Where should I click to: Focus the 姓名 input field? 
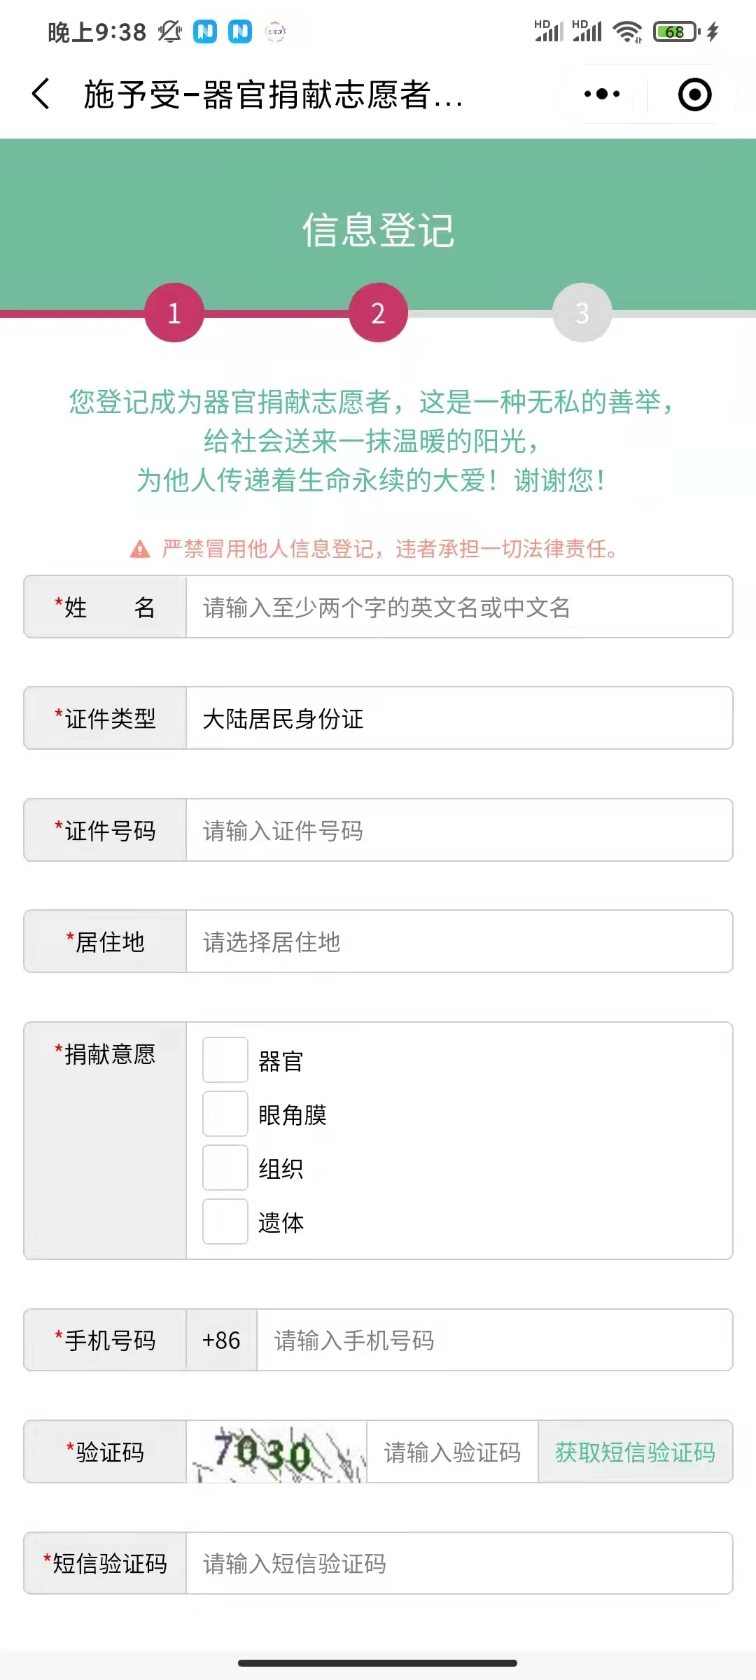pyautogui.click(x=458, y=607)
